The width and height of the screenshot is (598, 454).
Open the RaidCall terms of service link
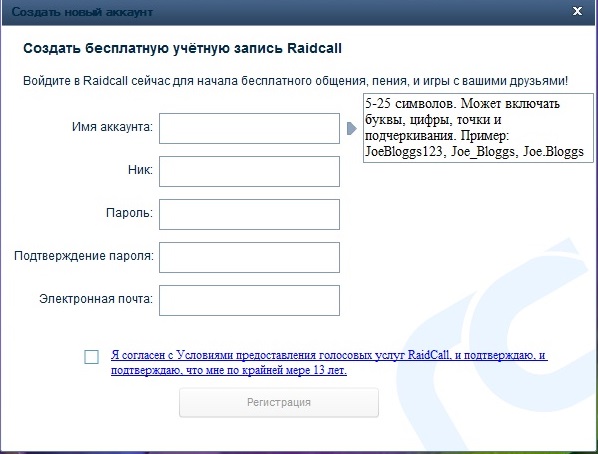pos(329,362)
